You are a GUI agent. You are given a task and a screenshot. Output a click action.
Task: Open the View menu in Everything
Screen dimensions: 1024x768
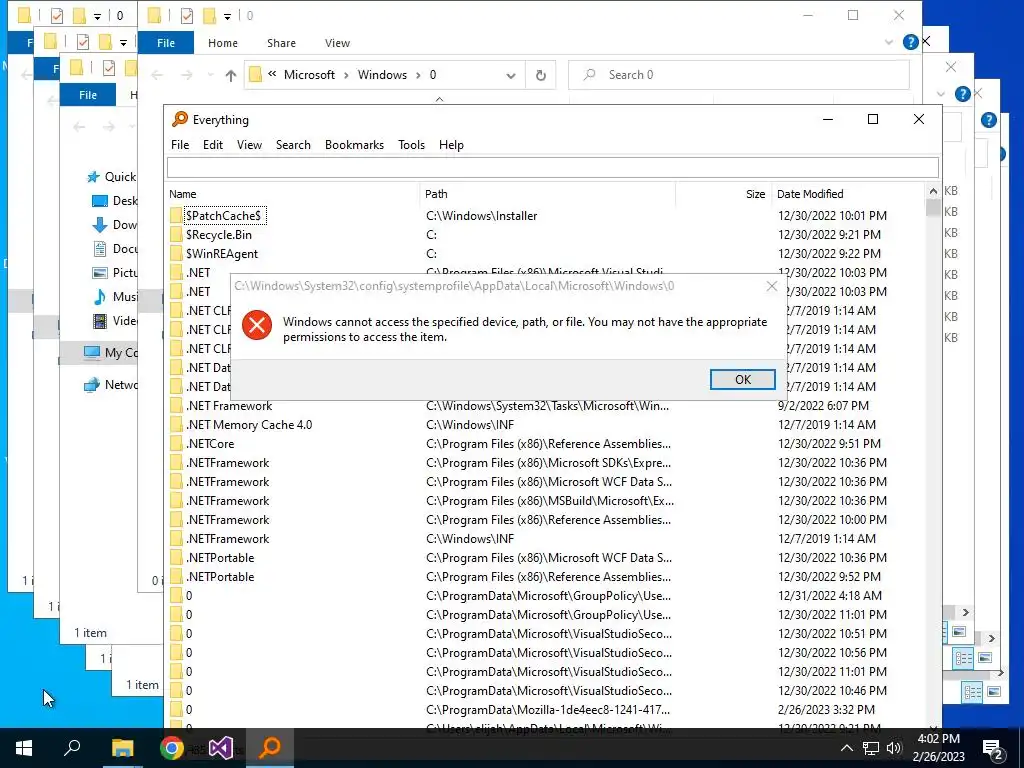coord(249,145)
